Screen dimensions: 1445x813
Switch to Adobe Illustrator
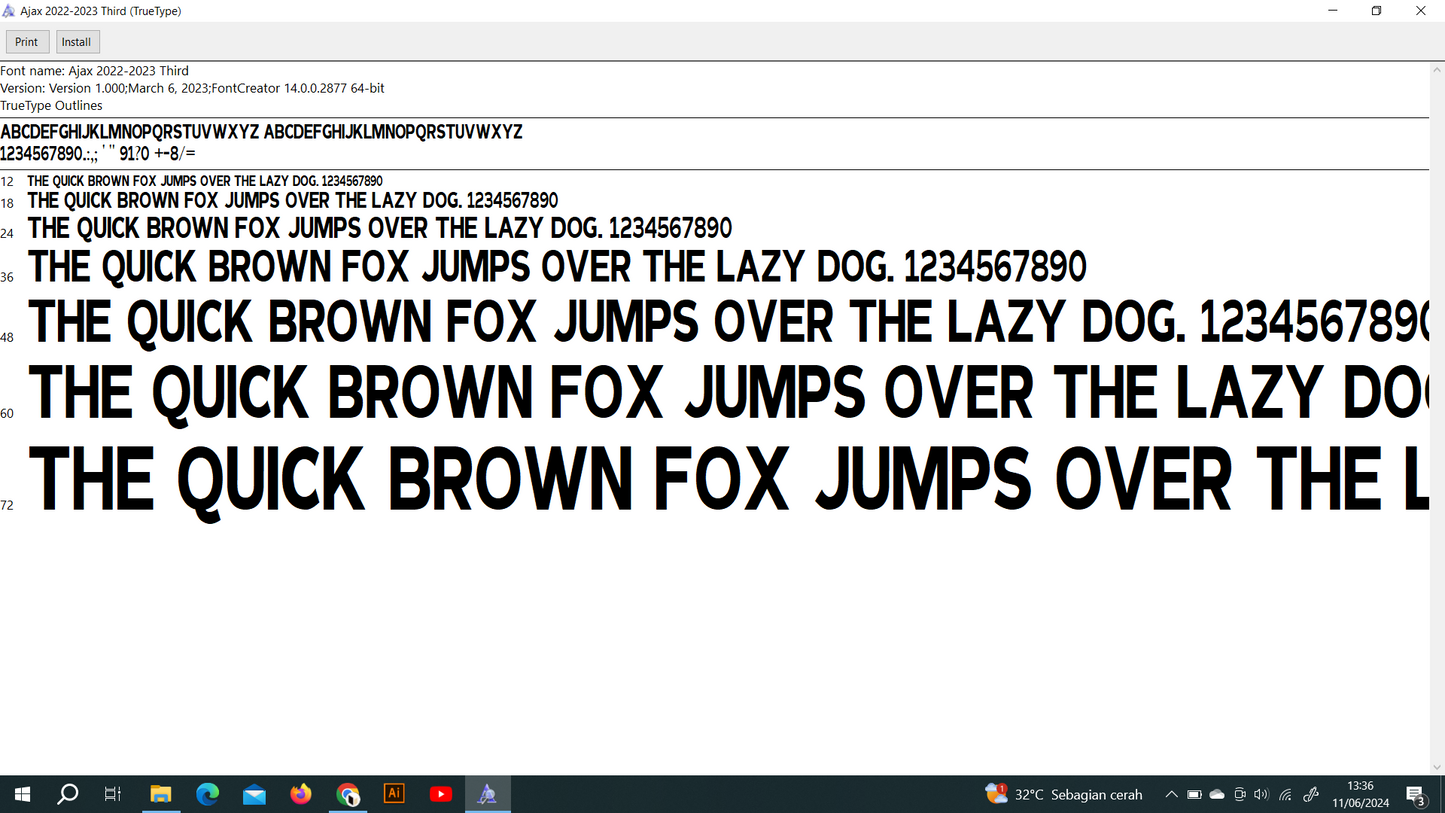(x=394, y=794)
